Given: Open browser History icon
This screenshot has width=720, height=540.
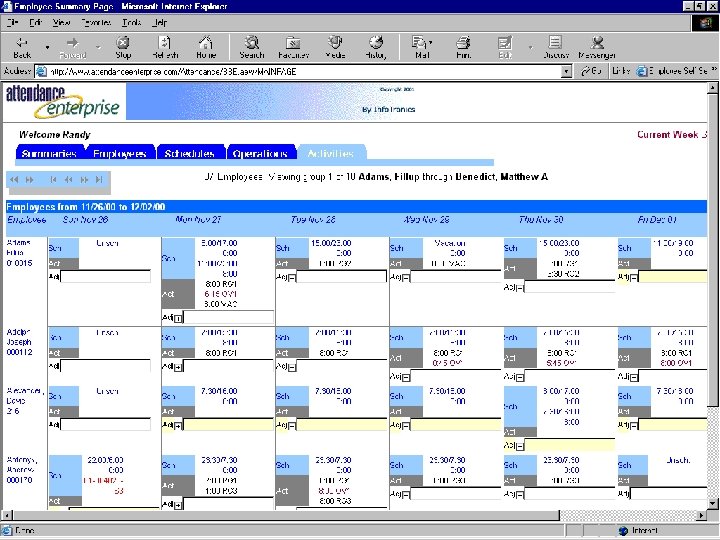Looking at the screenshot, I should tap(376, 48).
